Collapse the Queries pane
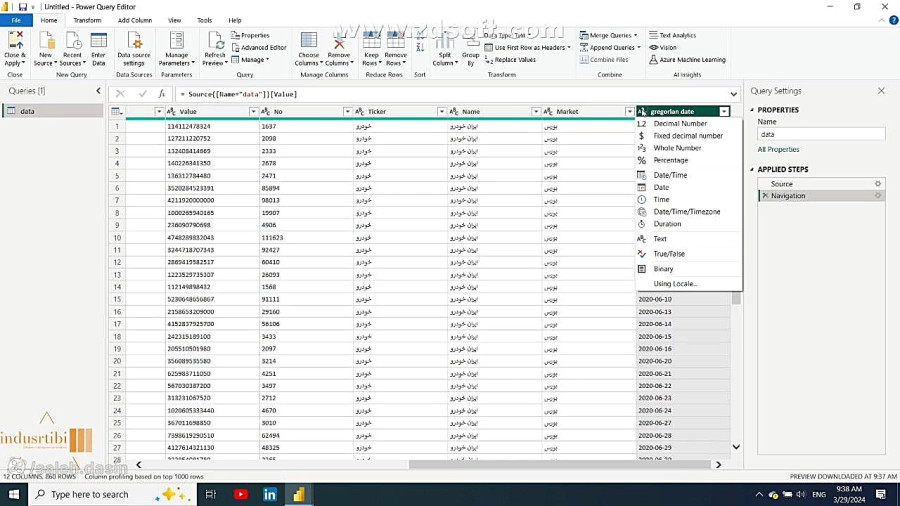This screenshot has width=900, height=506. coord(98,91)
